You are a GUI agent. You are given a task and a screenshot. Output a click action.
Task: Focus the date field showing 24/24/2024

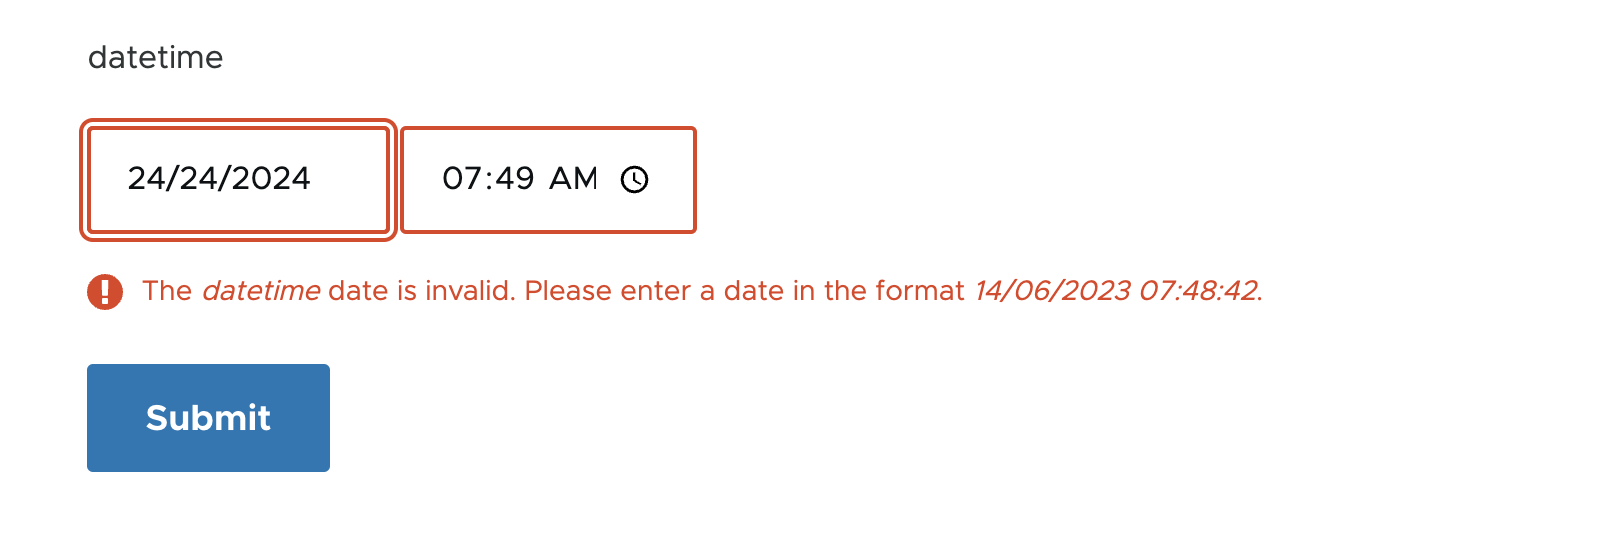tap(238, 180)
